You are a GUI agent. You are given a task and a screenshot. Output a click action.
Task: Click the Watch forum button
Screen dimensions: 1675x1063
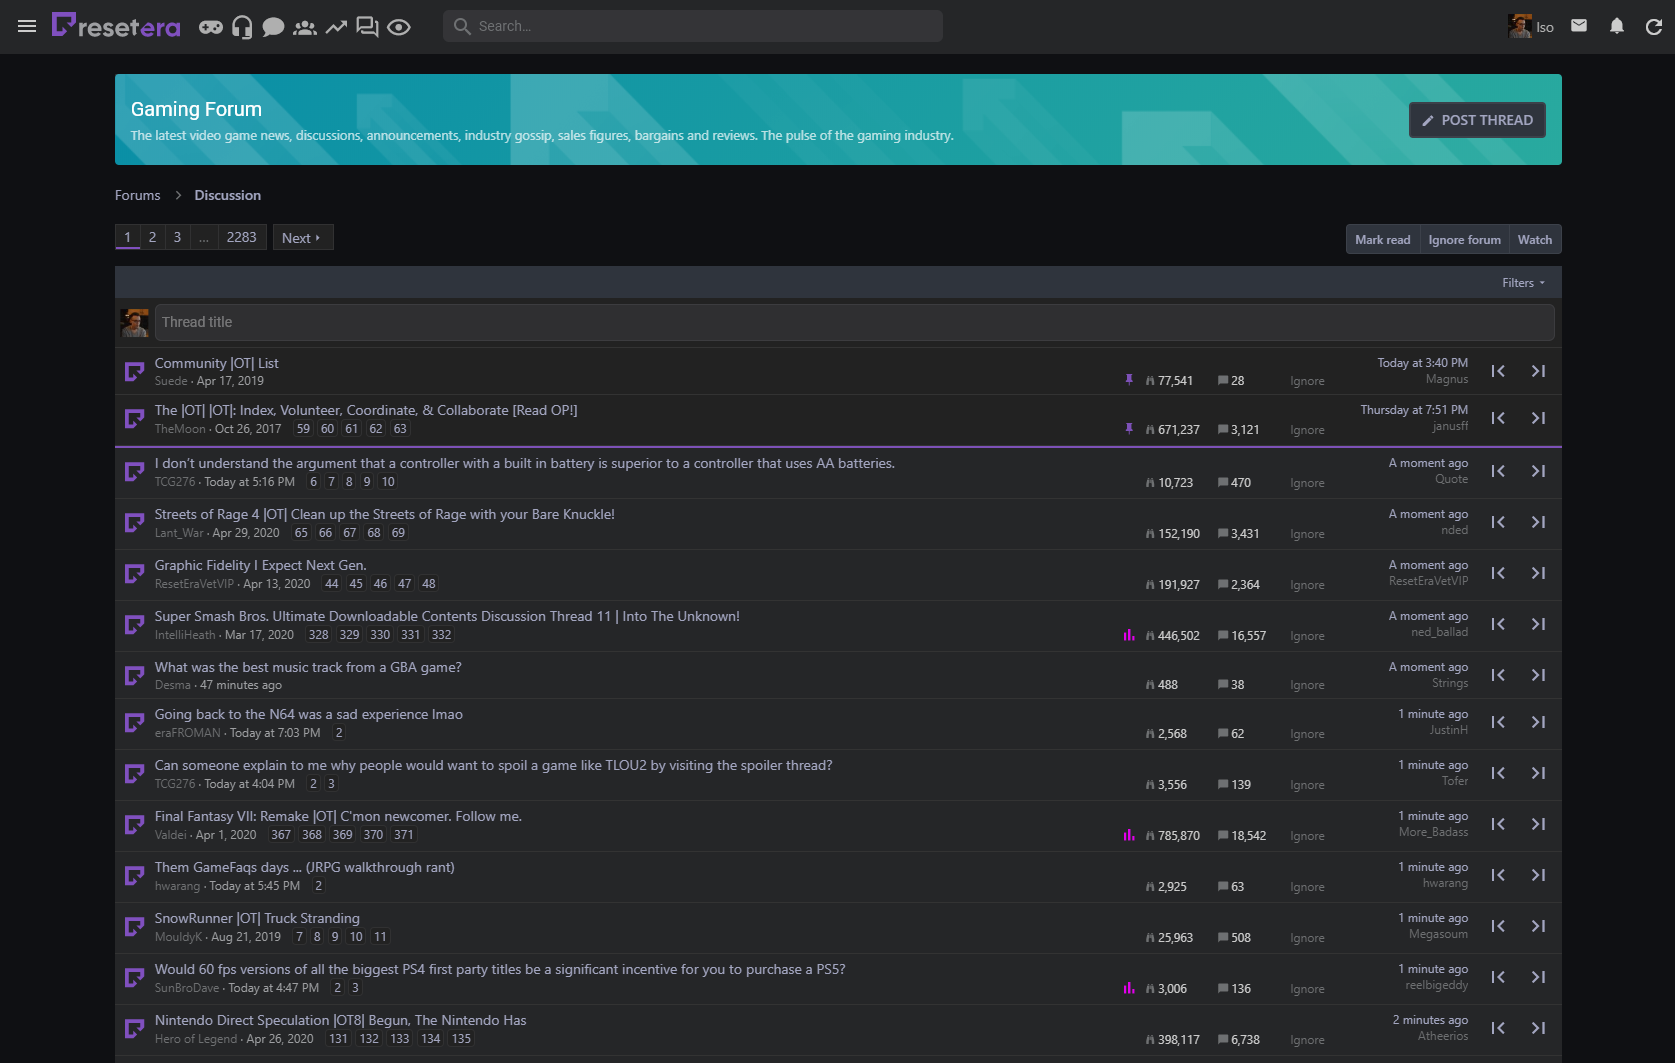(x=1535, y=240)
